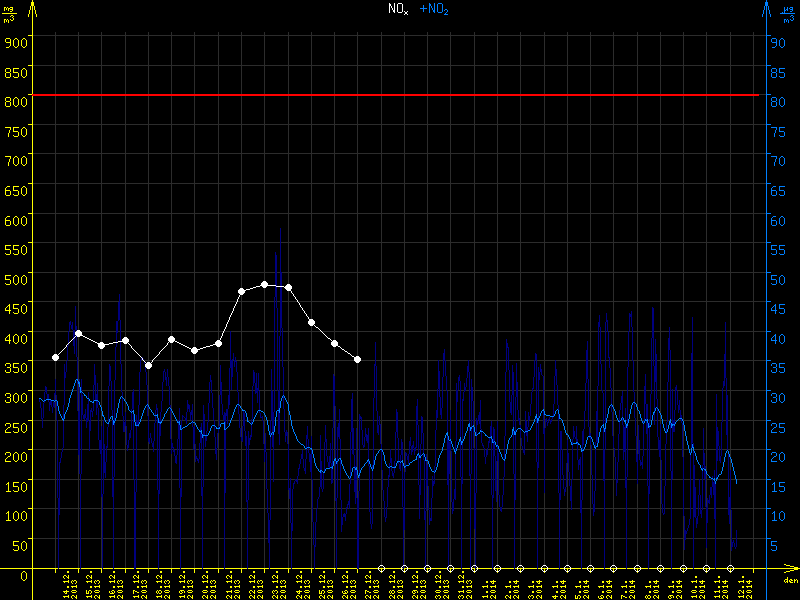Viewport: 800px width, 600px height.
Task: Select the first white NOx data point
Action: [x=55, y=357]
